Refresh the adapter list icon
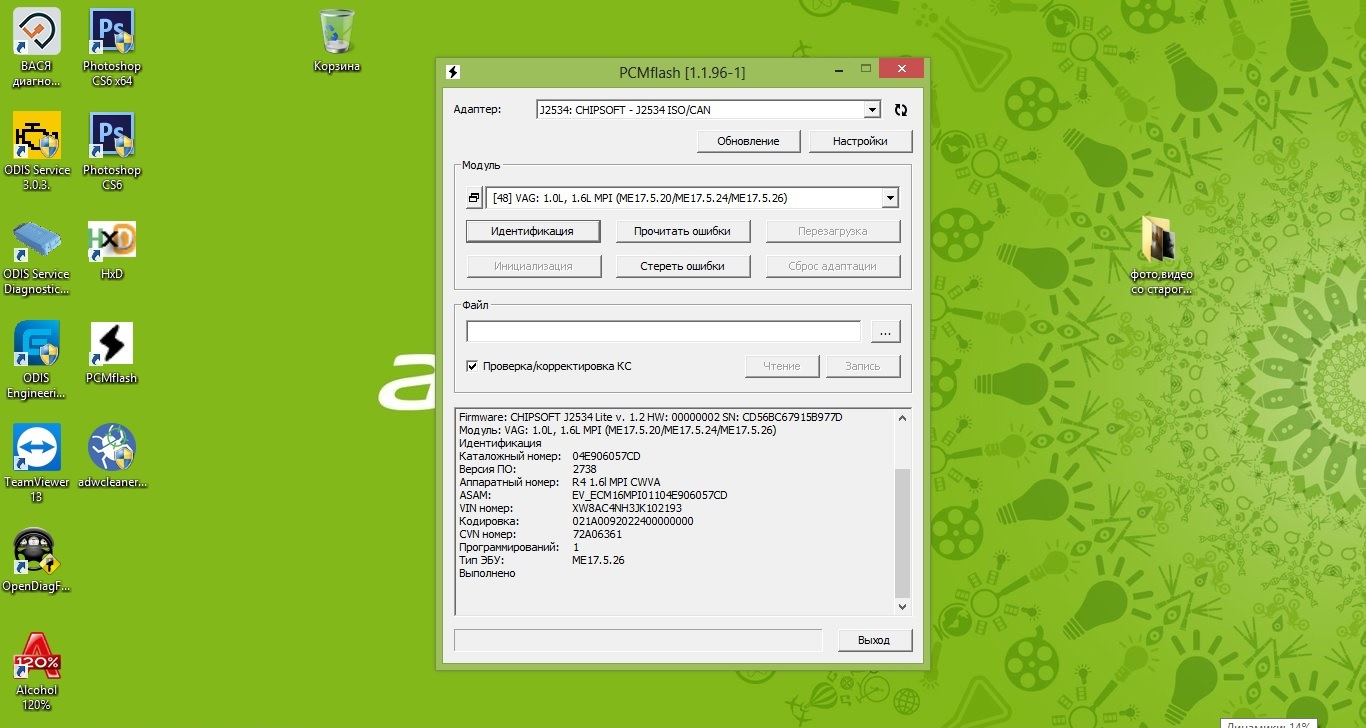The height and width of the screenshot is (728, 1366). pos(901,110)
